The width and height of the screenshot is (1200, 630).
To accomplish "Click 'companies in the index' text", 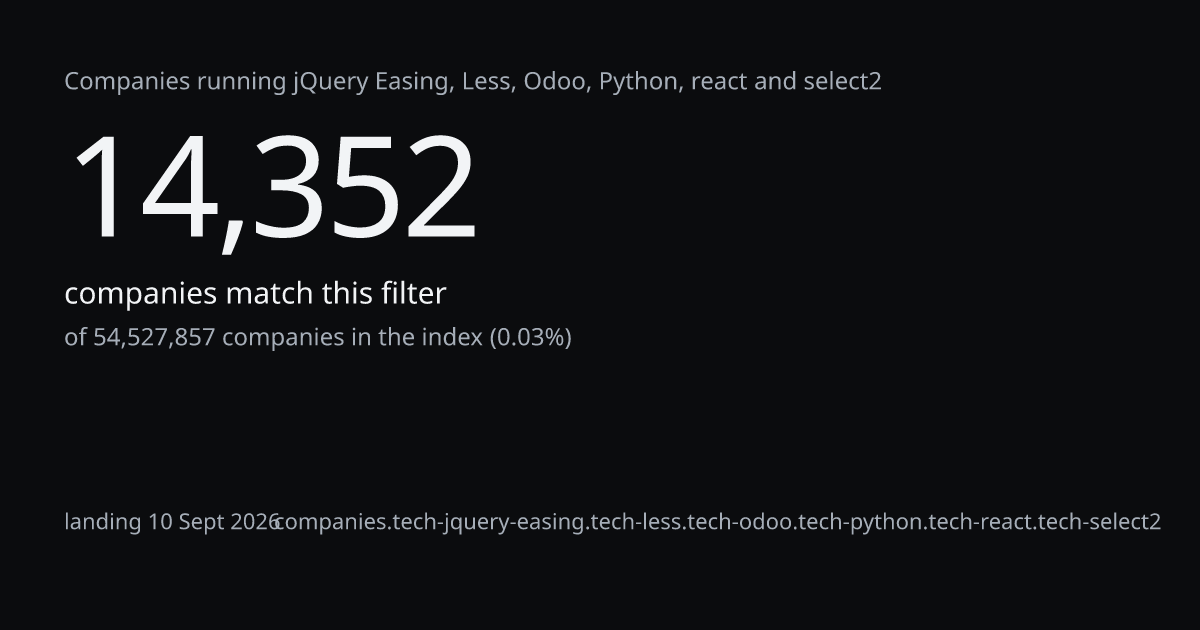I will point(352,337).
